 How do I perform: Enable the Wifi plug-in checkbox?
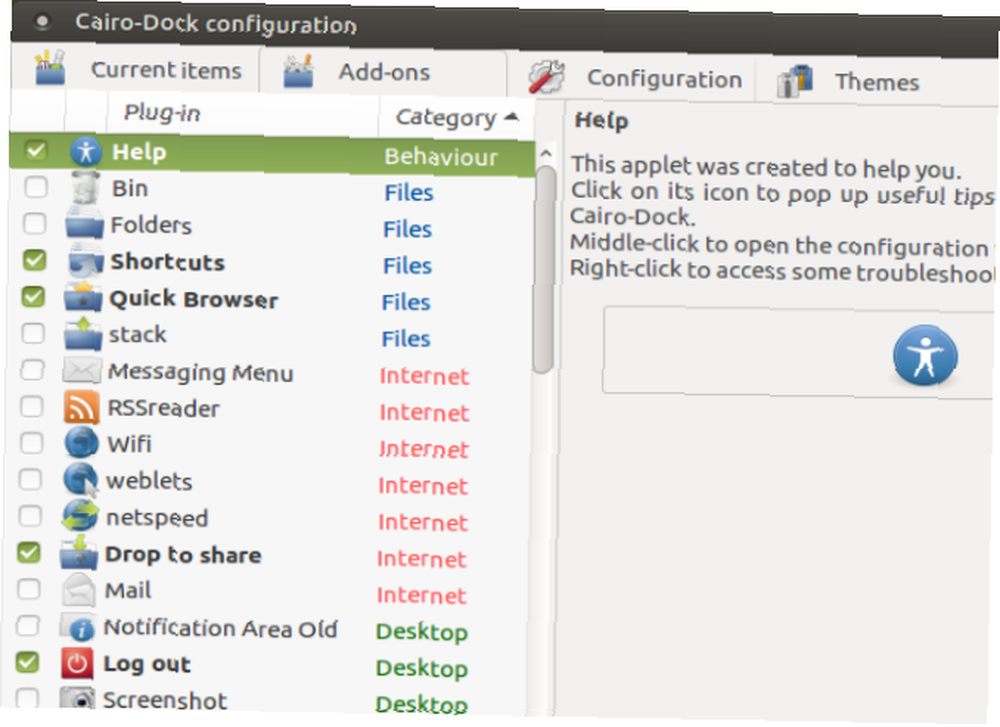pyautogui.click(x=31, y=442)
